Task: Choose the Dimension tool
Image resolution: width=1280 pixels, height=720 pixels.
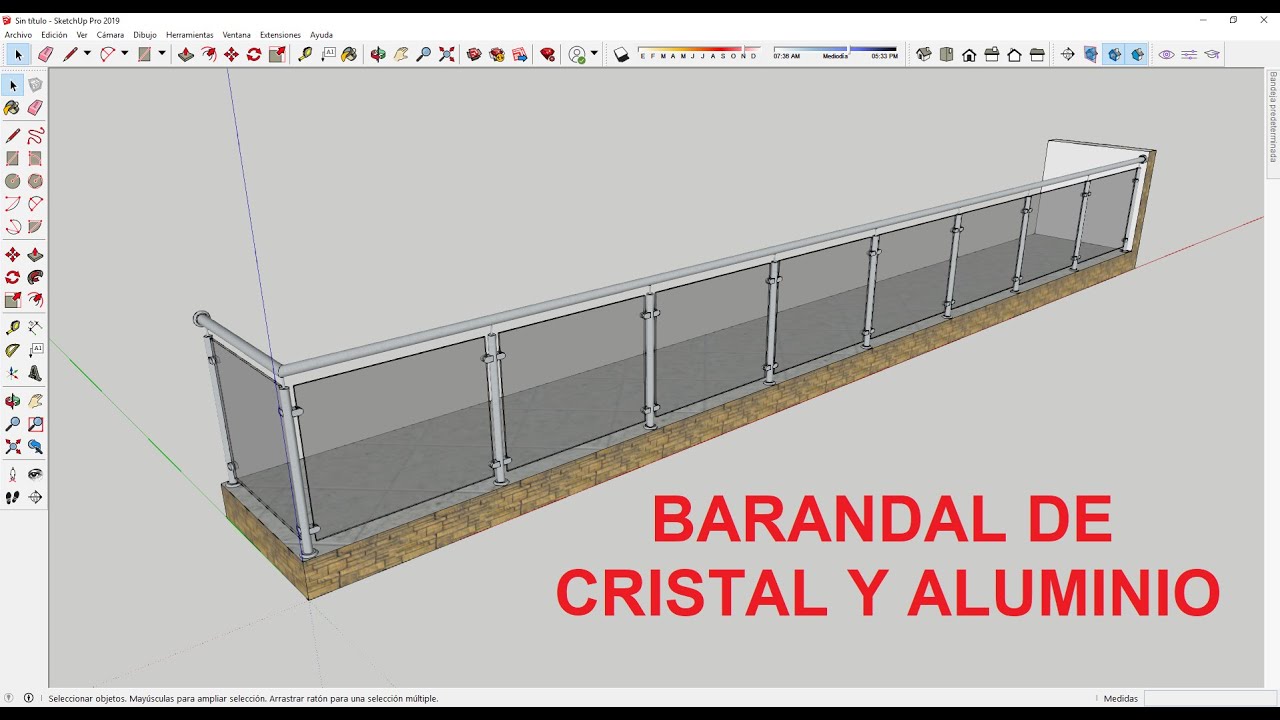Action: pos(35,327)
